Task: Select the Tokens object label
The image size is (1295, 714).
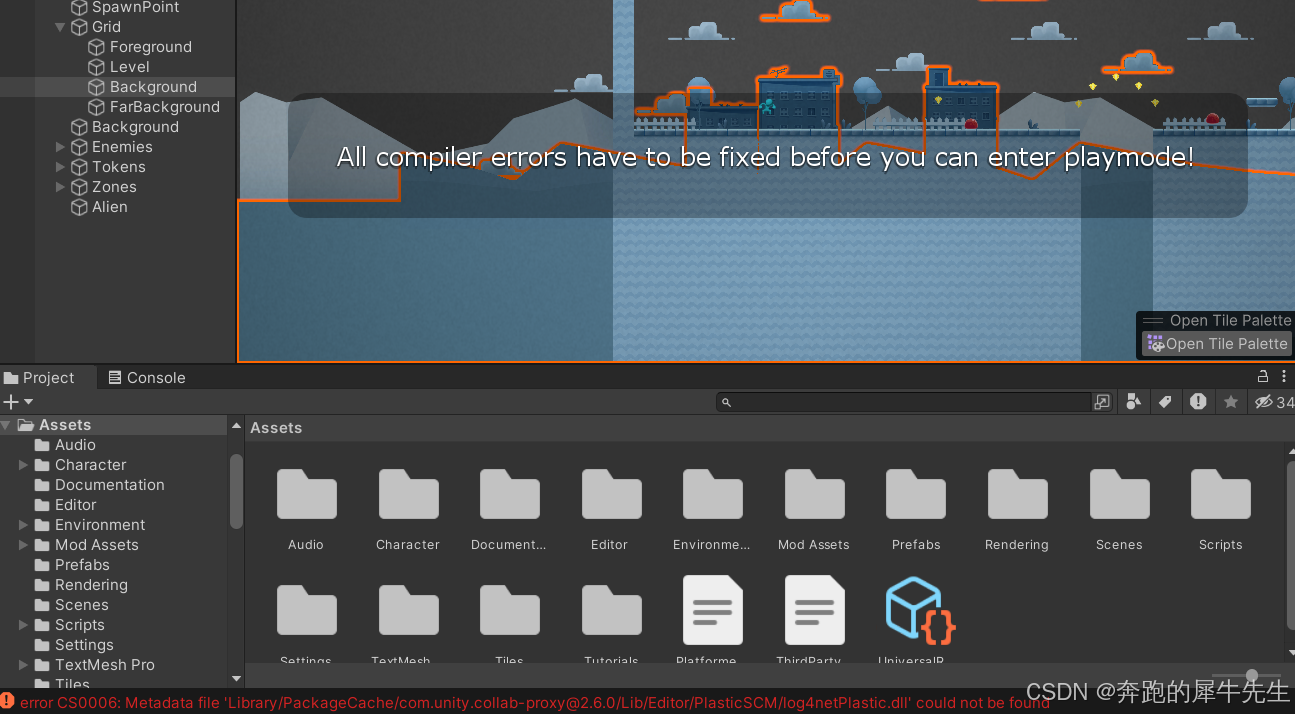Action: 118,167
